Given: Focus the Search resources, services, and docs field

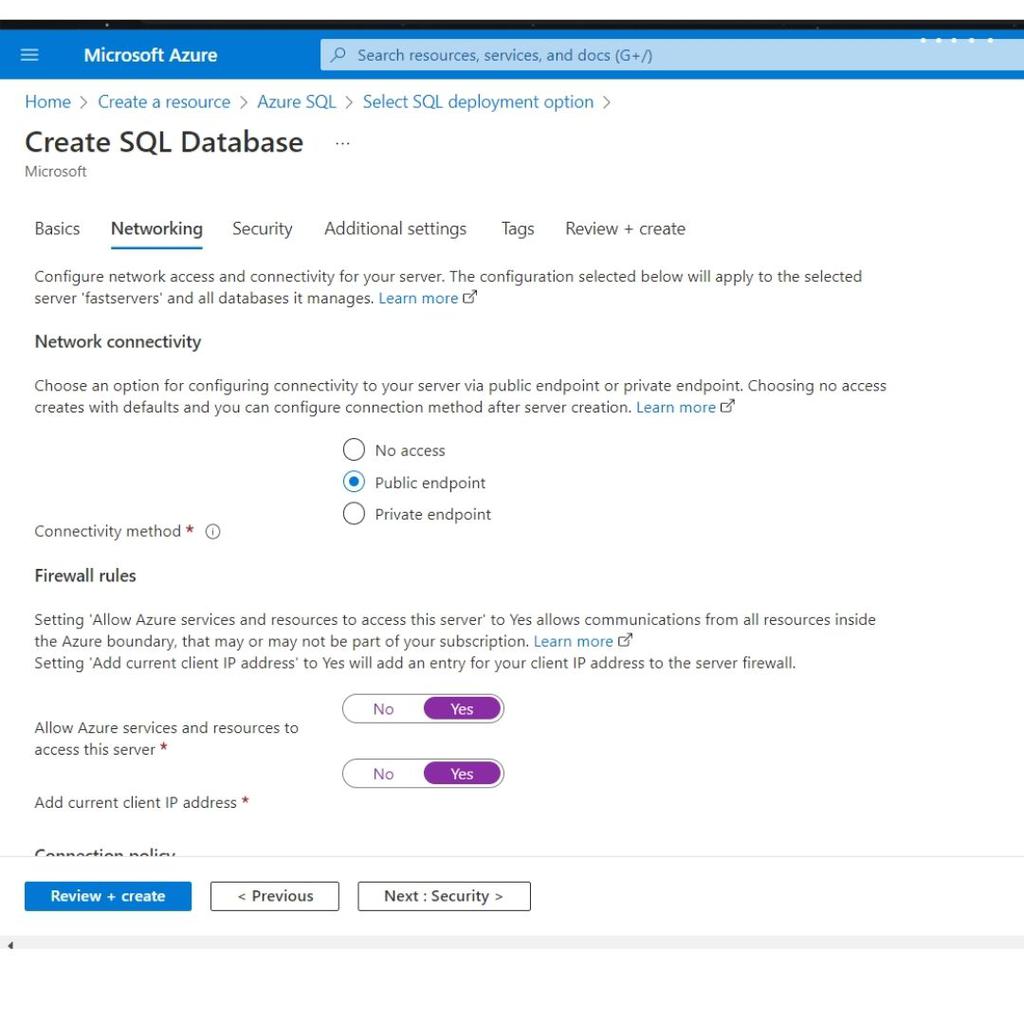Looking at the screenshot, I should click(x=672, y=55).
